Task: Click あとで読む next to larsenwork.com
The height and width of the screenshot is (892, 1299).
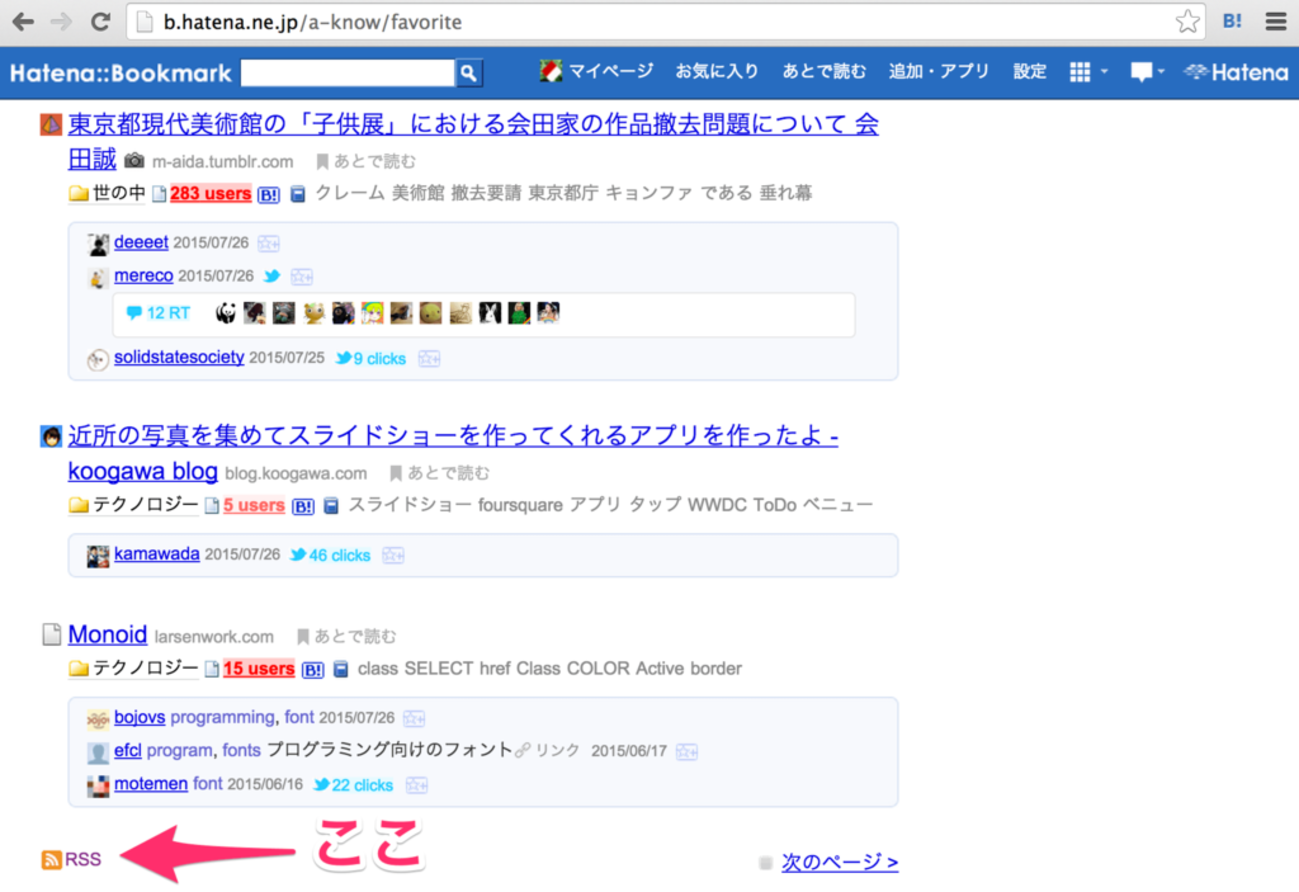Action: click(346, 636)
